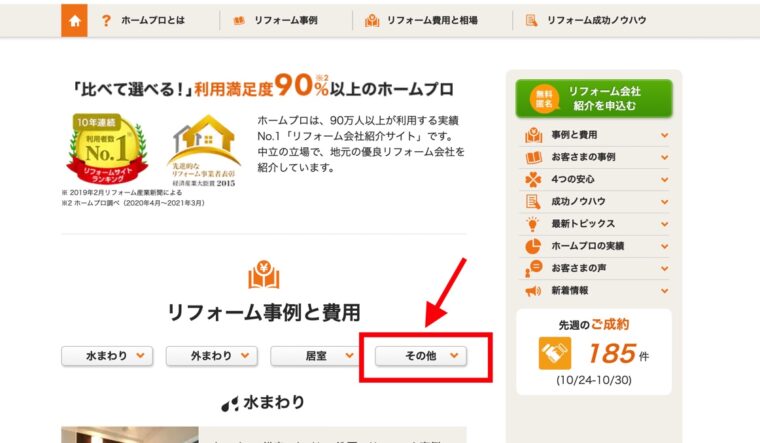Expand the お客さまの事例 chevron
The image size is (760, 443).
pos(664,158)
